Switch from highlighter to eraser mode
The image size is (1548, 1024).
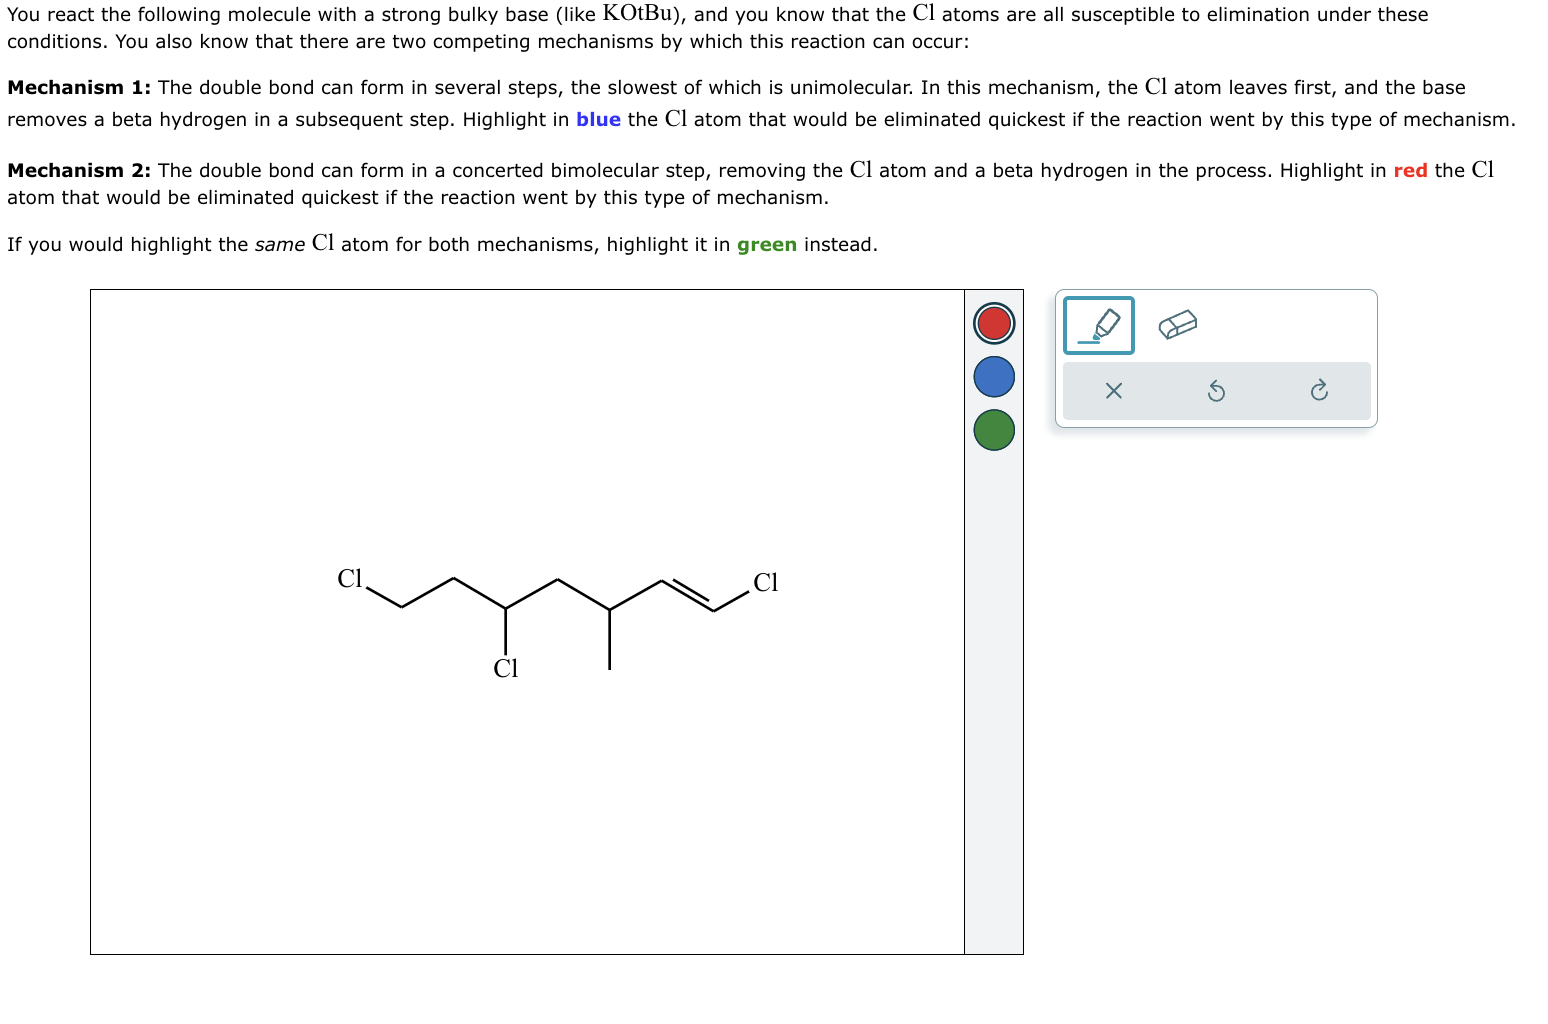pyautogui.click(x=1177, y=323)
